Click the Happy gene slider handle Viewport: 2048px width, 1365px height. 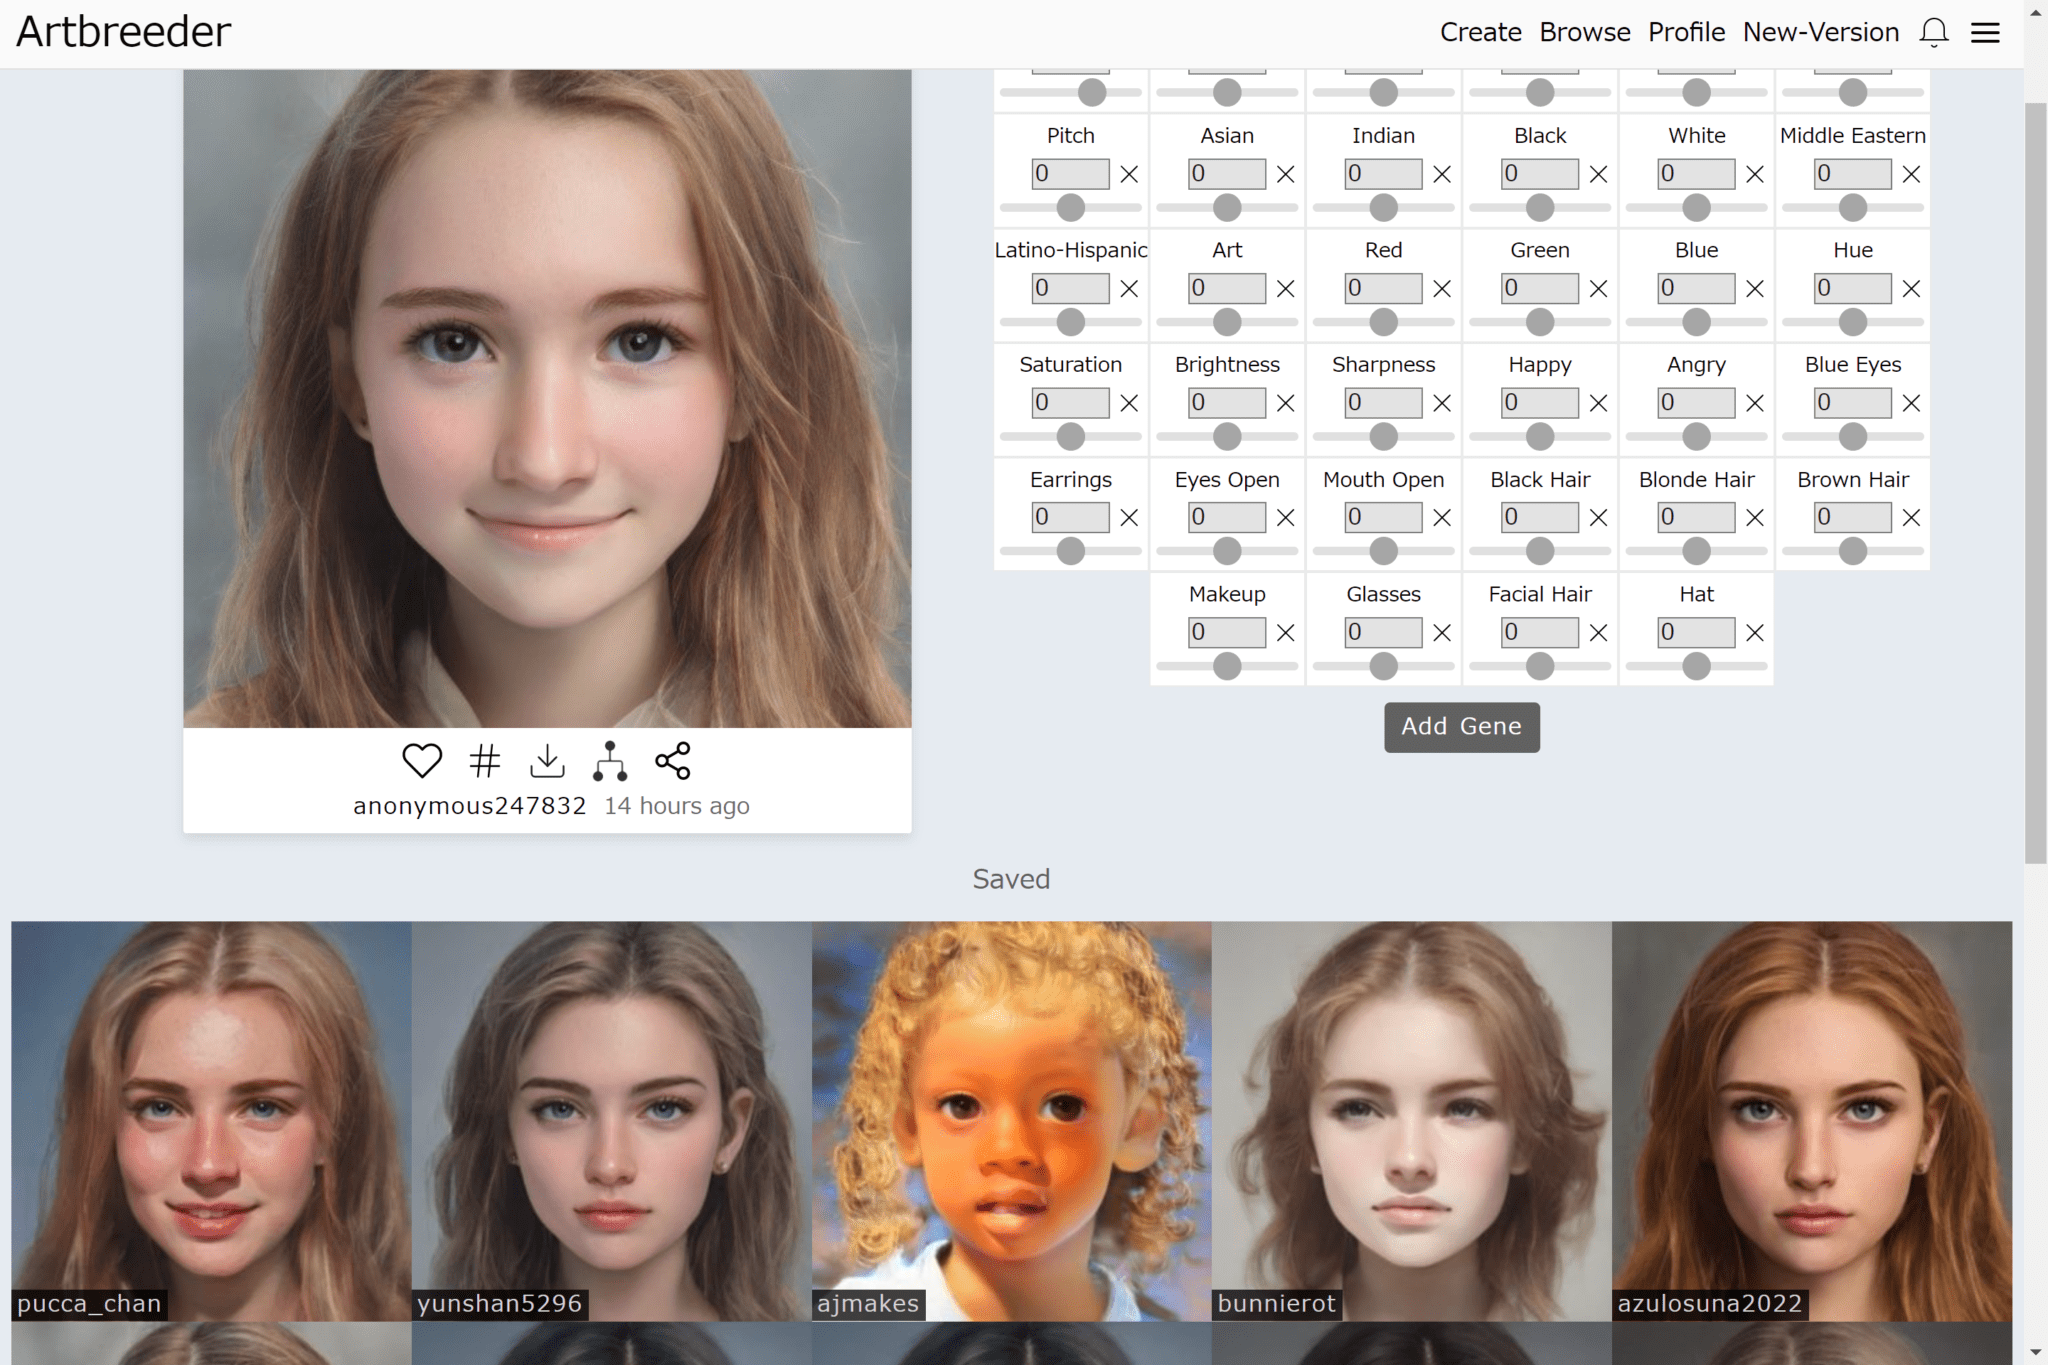coord(1540,437)
